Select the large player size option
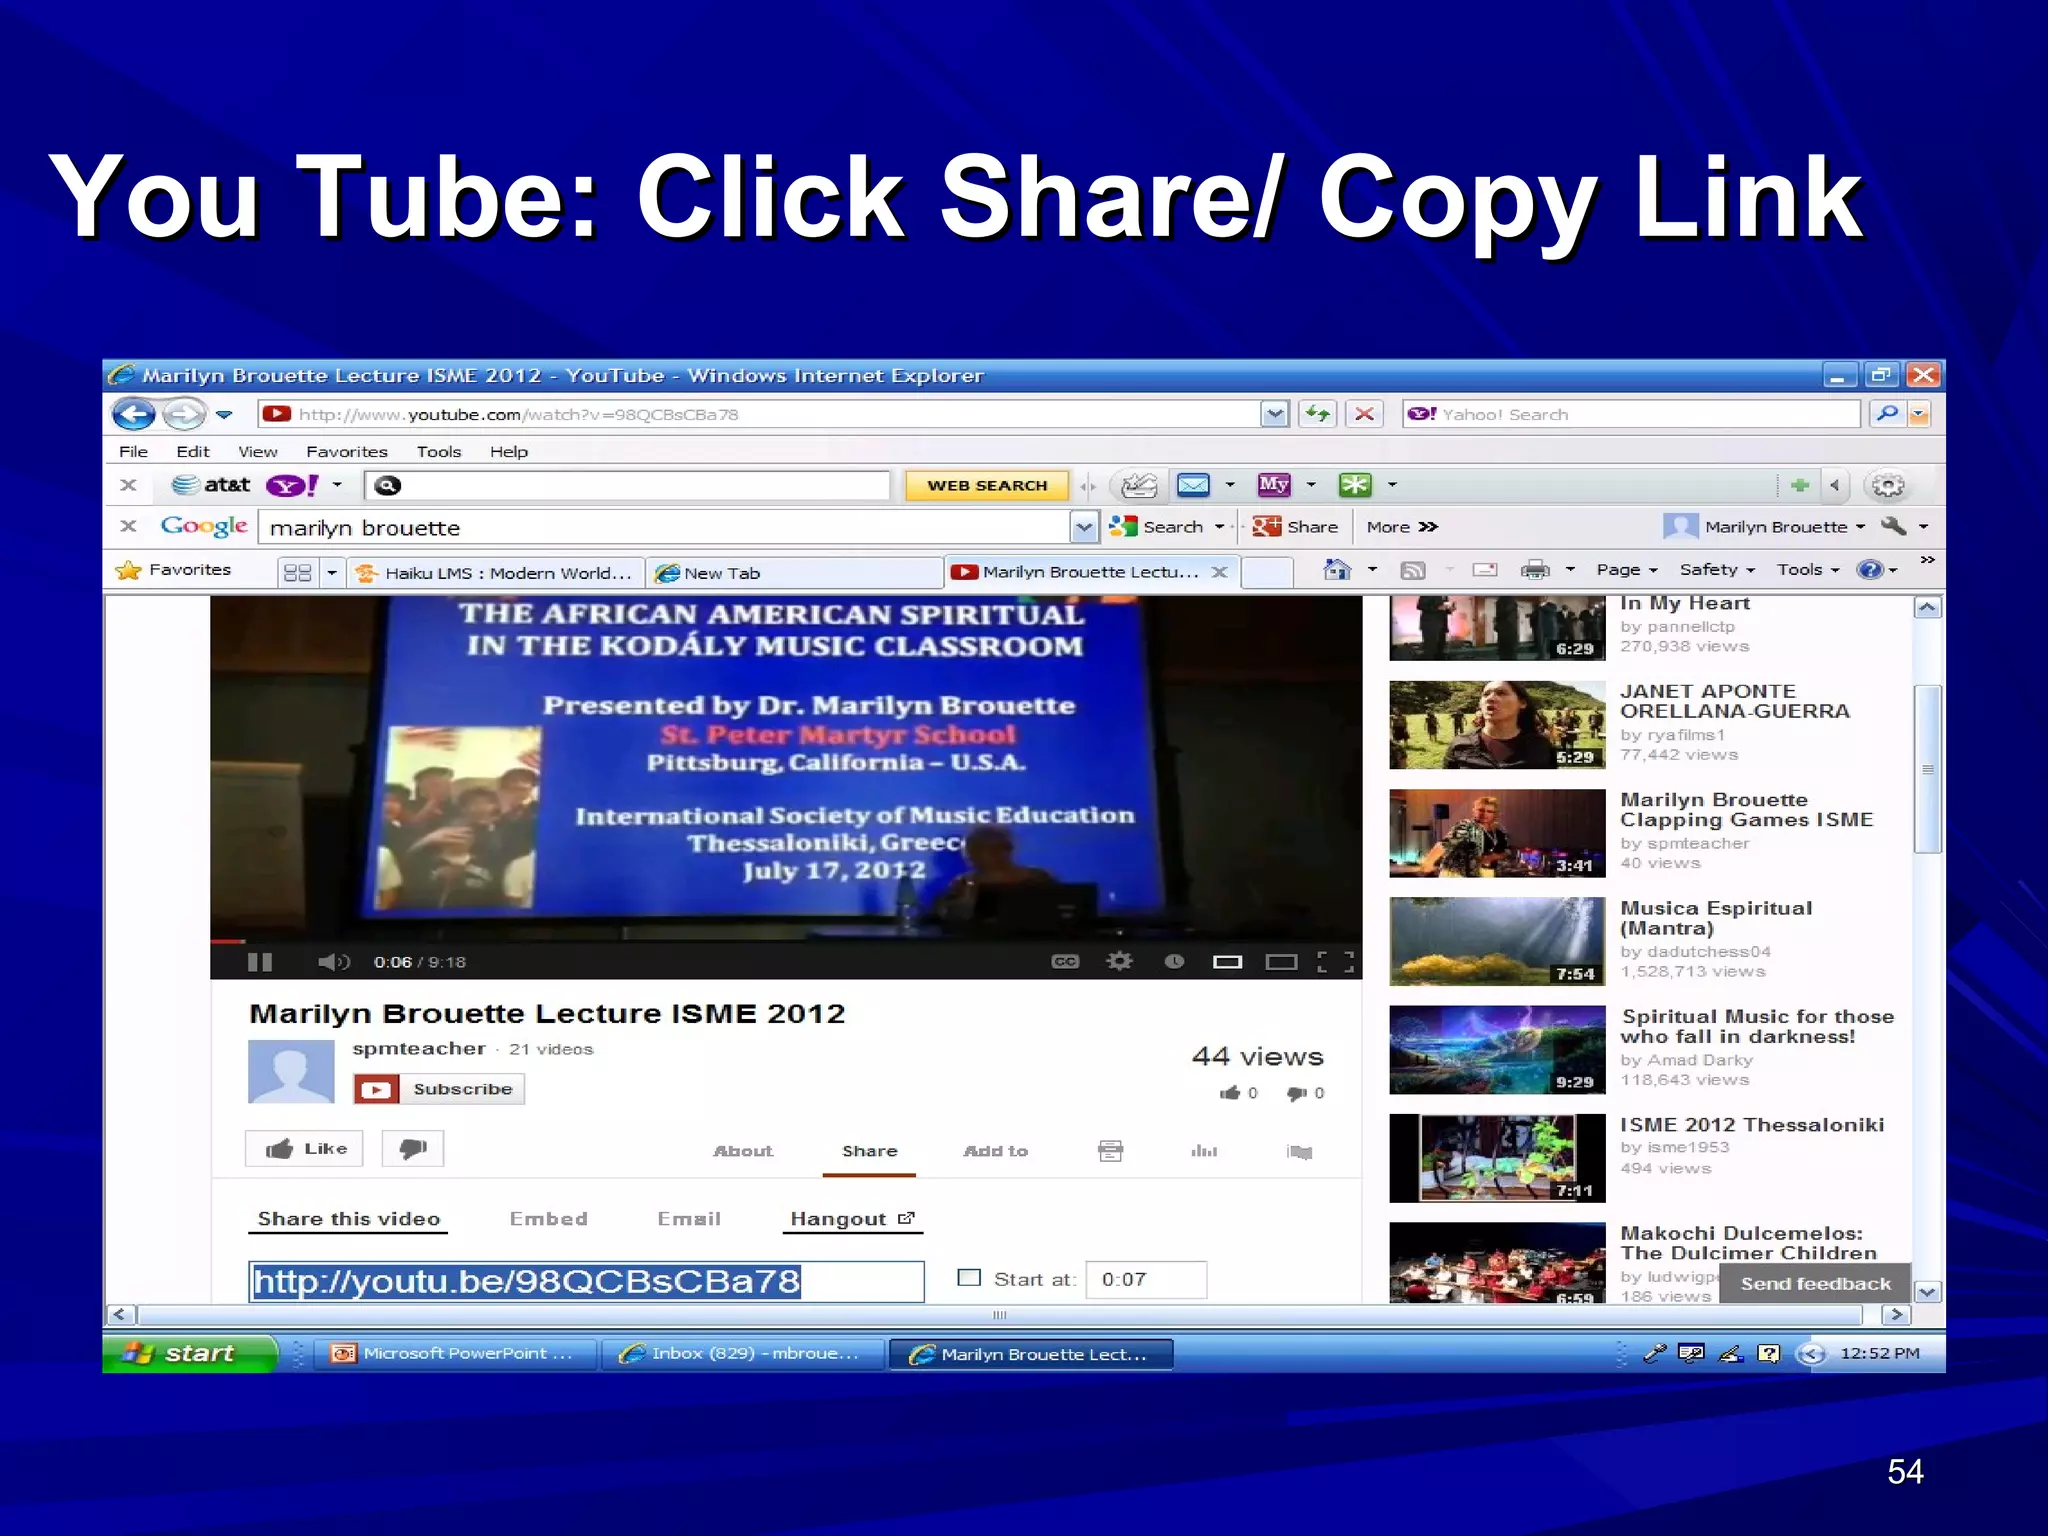The image size is (2048, 1536). 1281,962
